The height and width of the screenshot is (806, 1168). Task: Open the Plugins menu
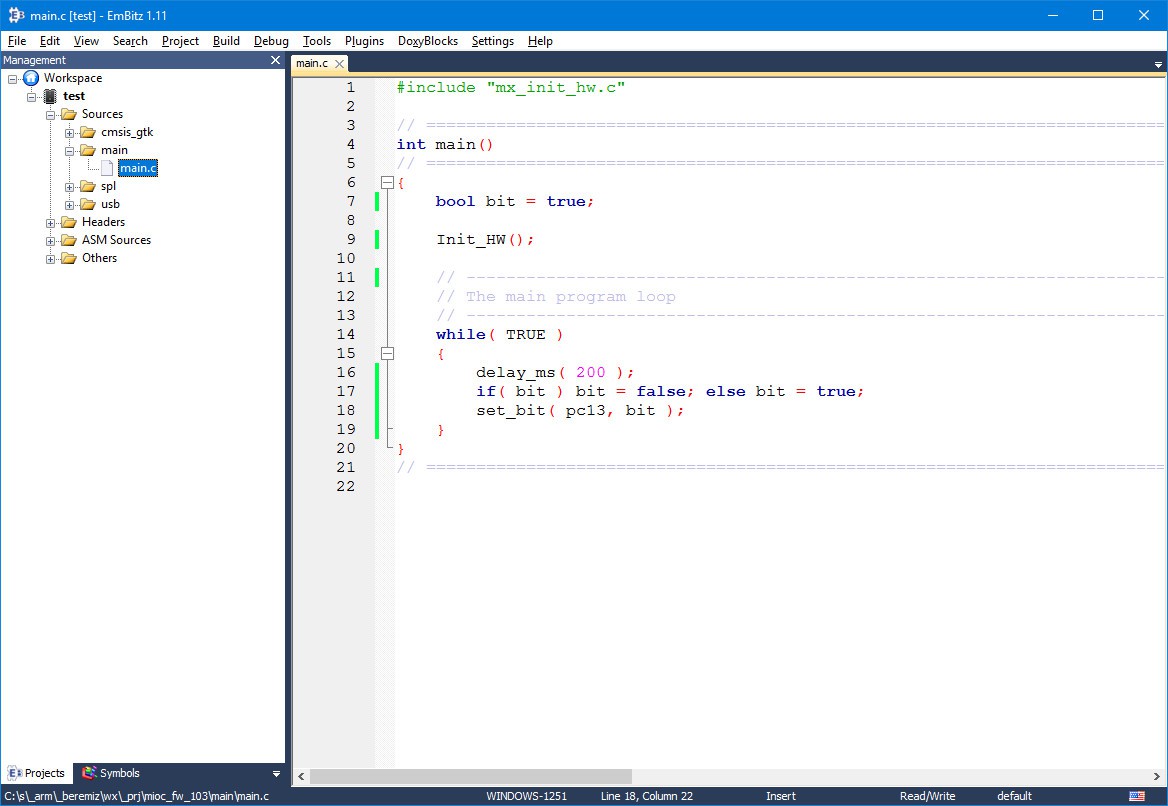[x=364, y=41]
